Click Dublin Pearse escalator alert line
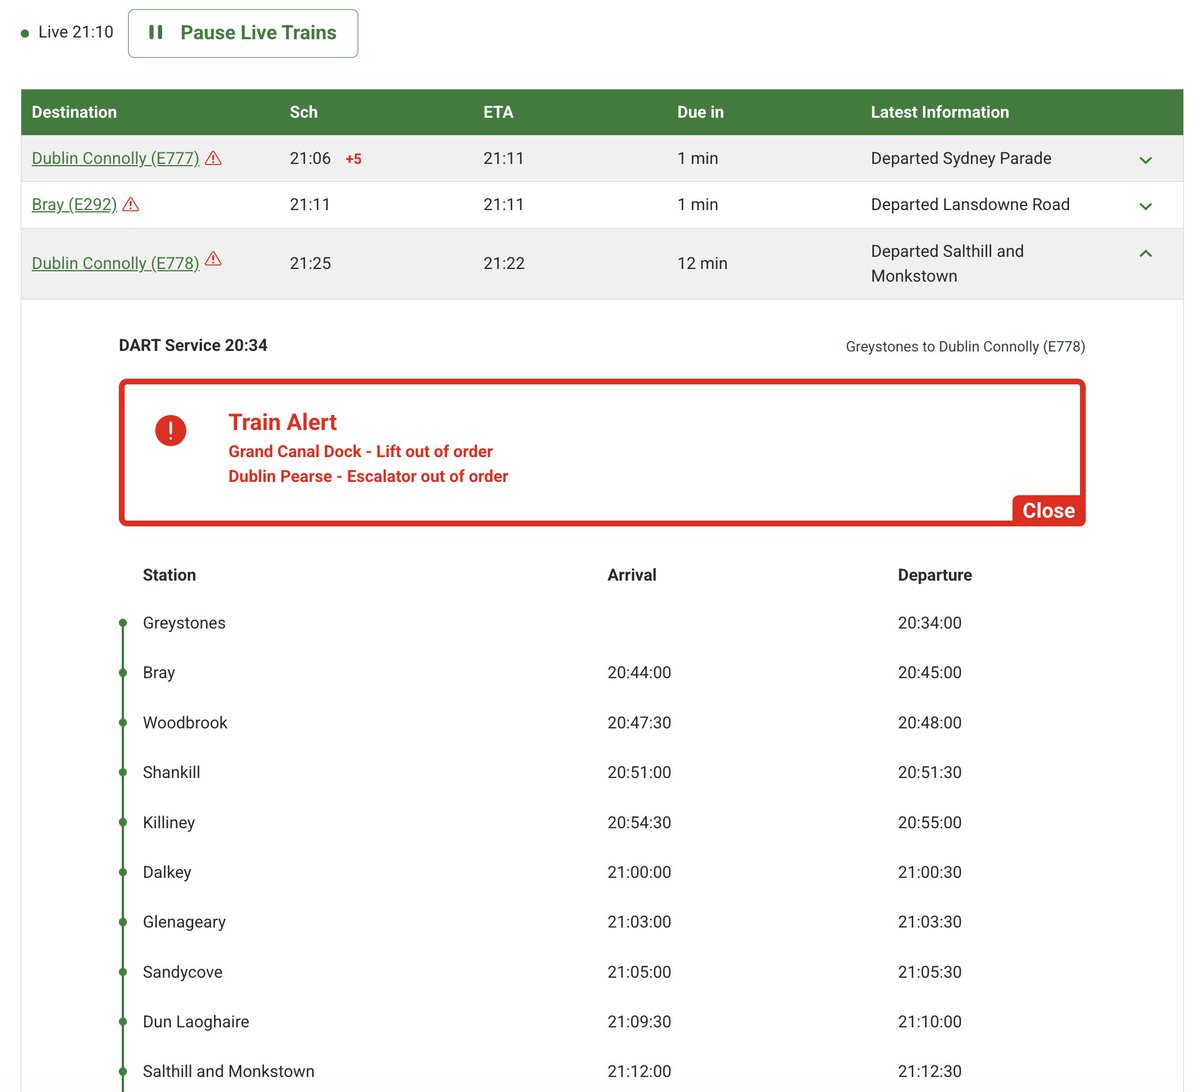 [x=368, y=476]
